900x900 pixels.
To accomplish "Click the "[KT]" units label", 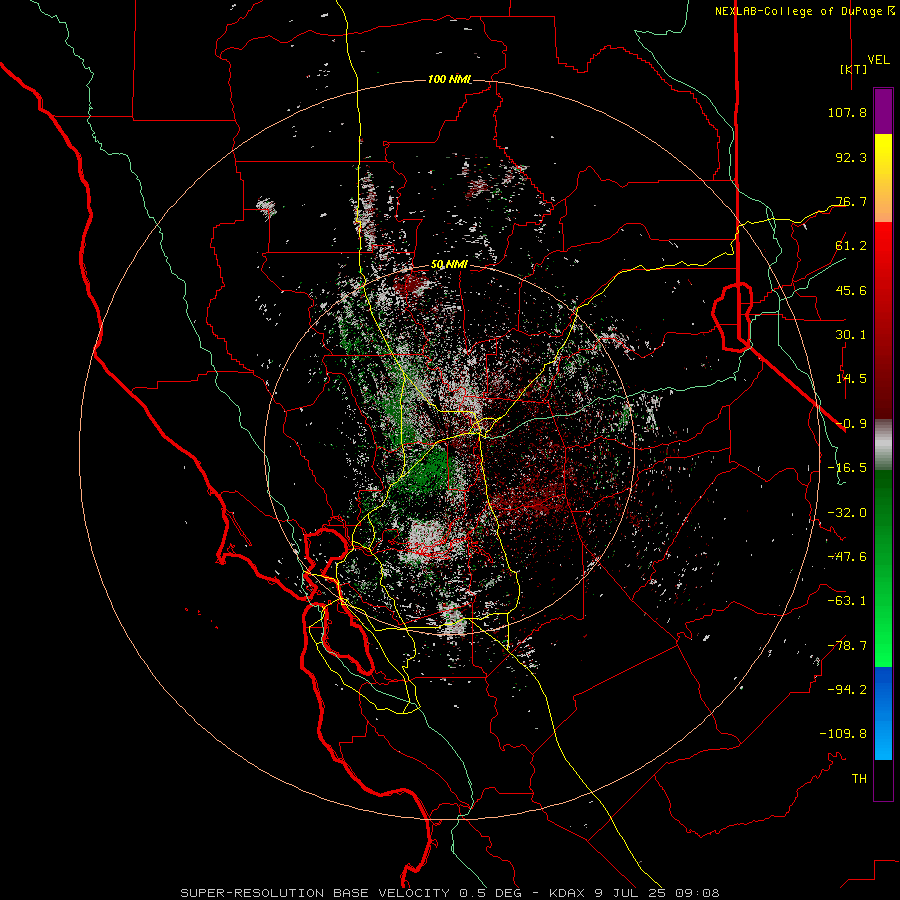I will 854,69.
